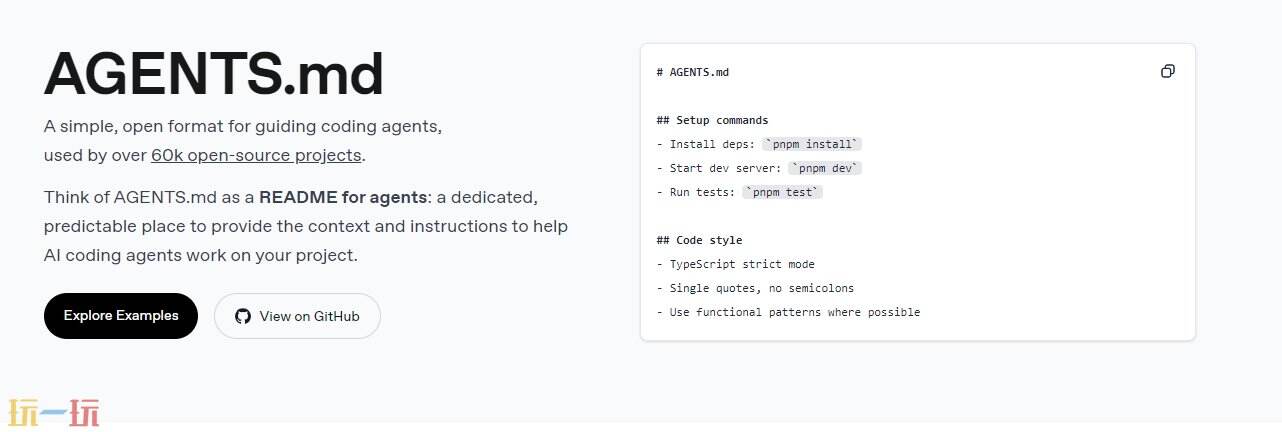Click the 'AI coding agents work' sentence line
This screenshot has width=1282, height=432.
(x=200, y=255)
